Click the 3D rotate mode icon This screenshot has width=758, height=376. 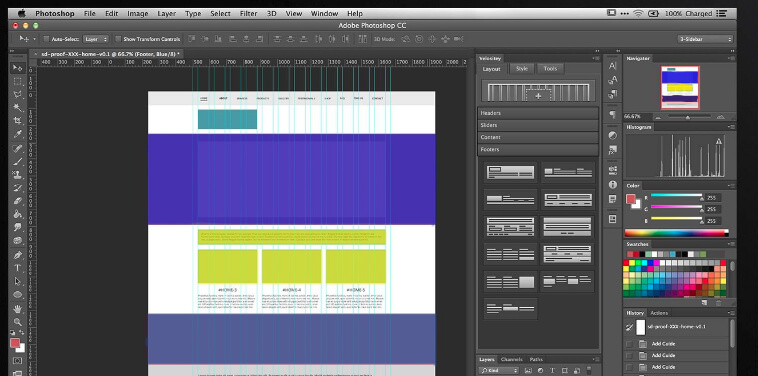[405, 39]
